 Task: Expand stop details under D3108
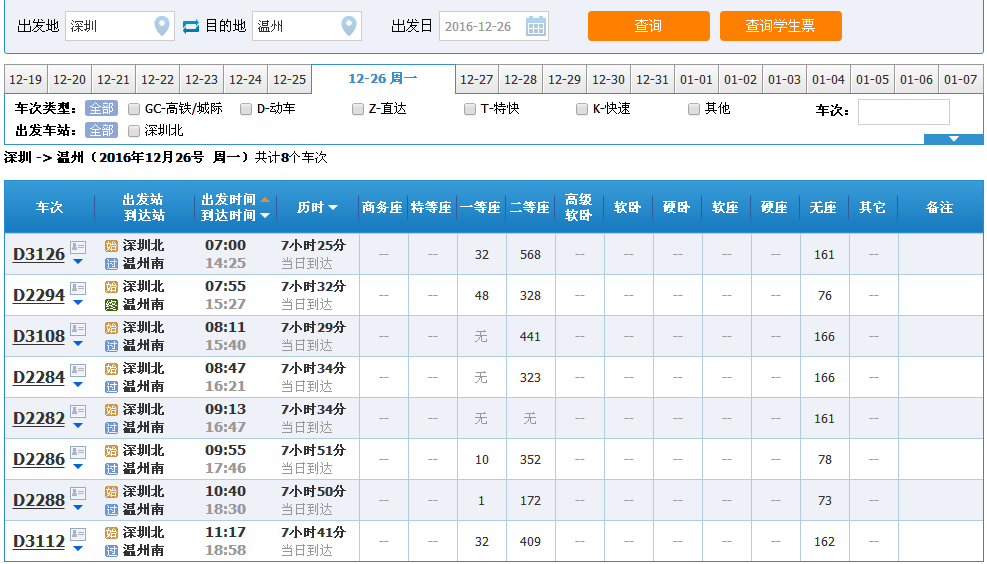77,343
